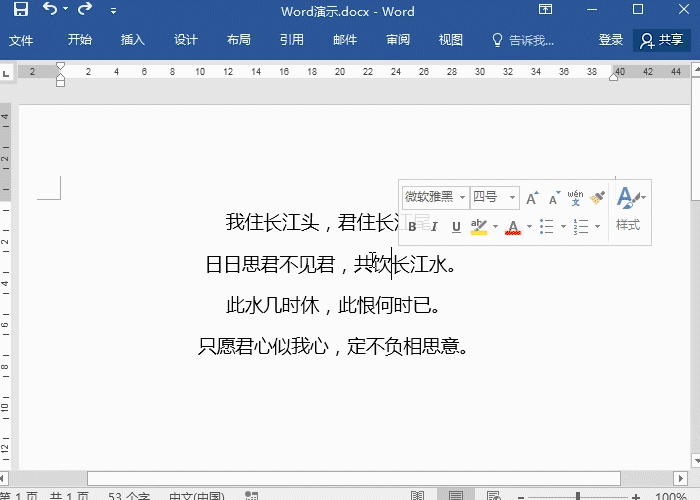Switch to the 开始 tab
The height and width of the screenshot is (500, 700).
tap(79, 40)
